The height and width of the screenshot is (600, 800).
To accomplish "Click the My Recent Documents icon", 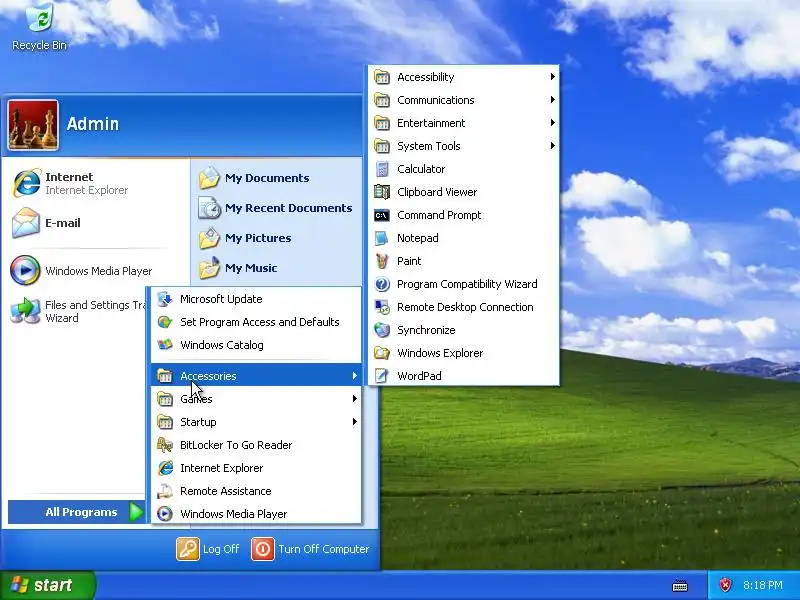I will click(209, 208).
